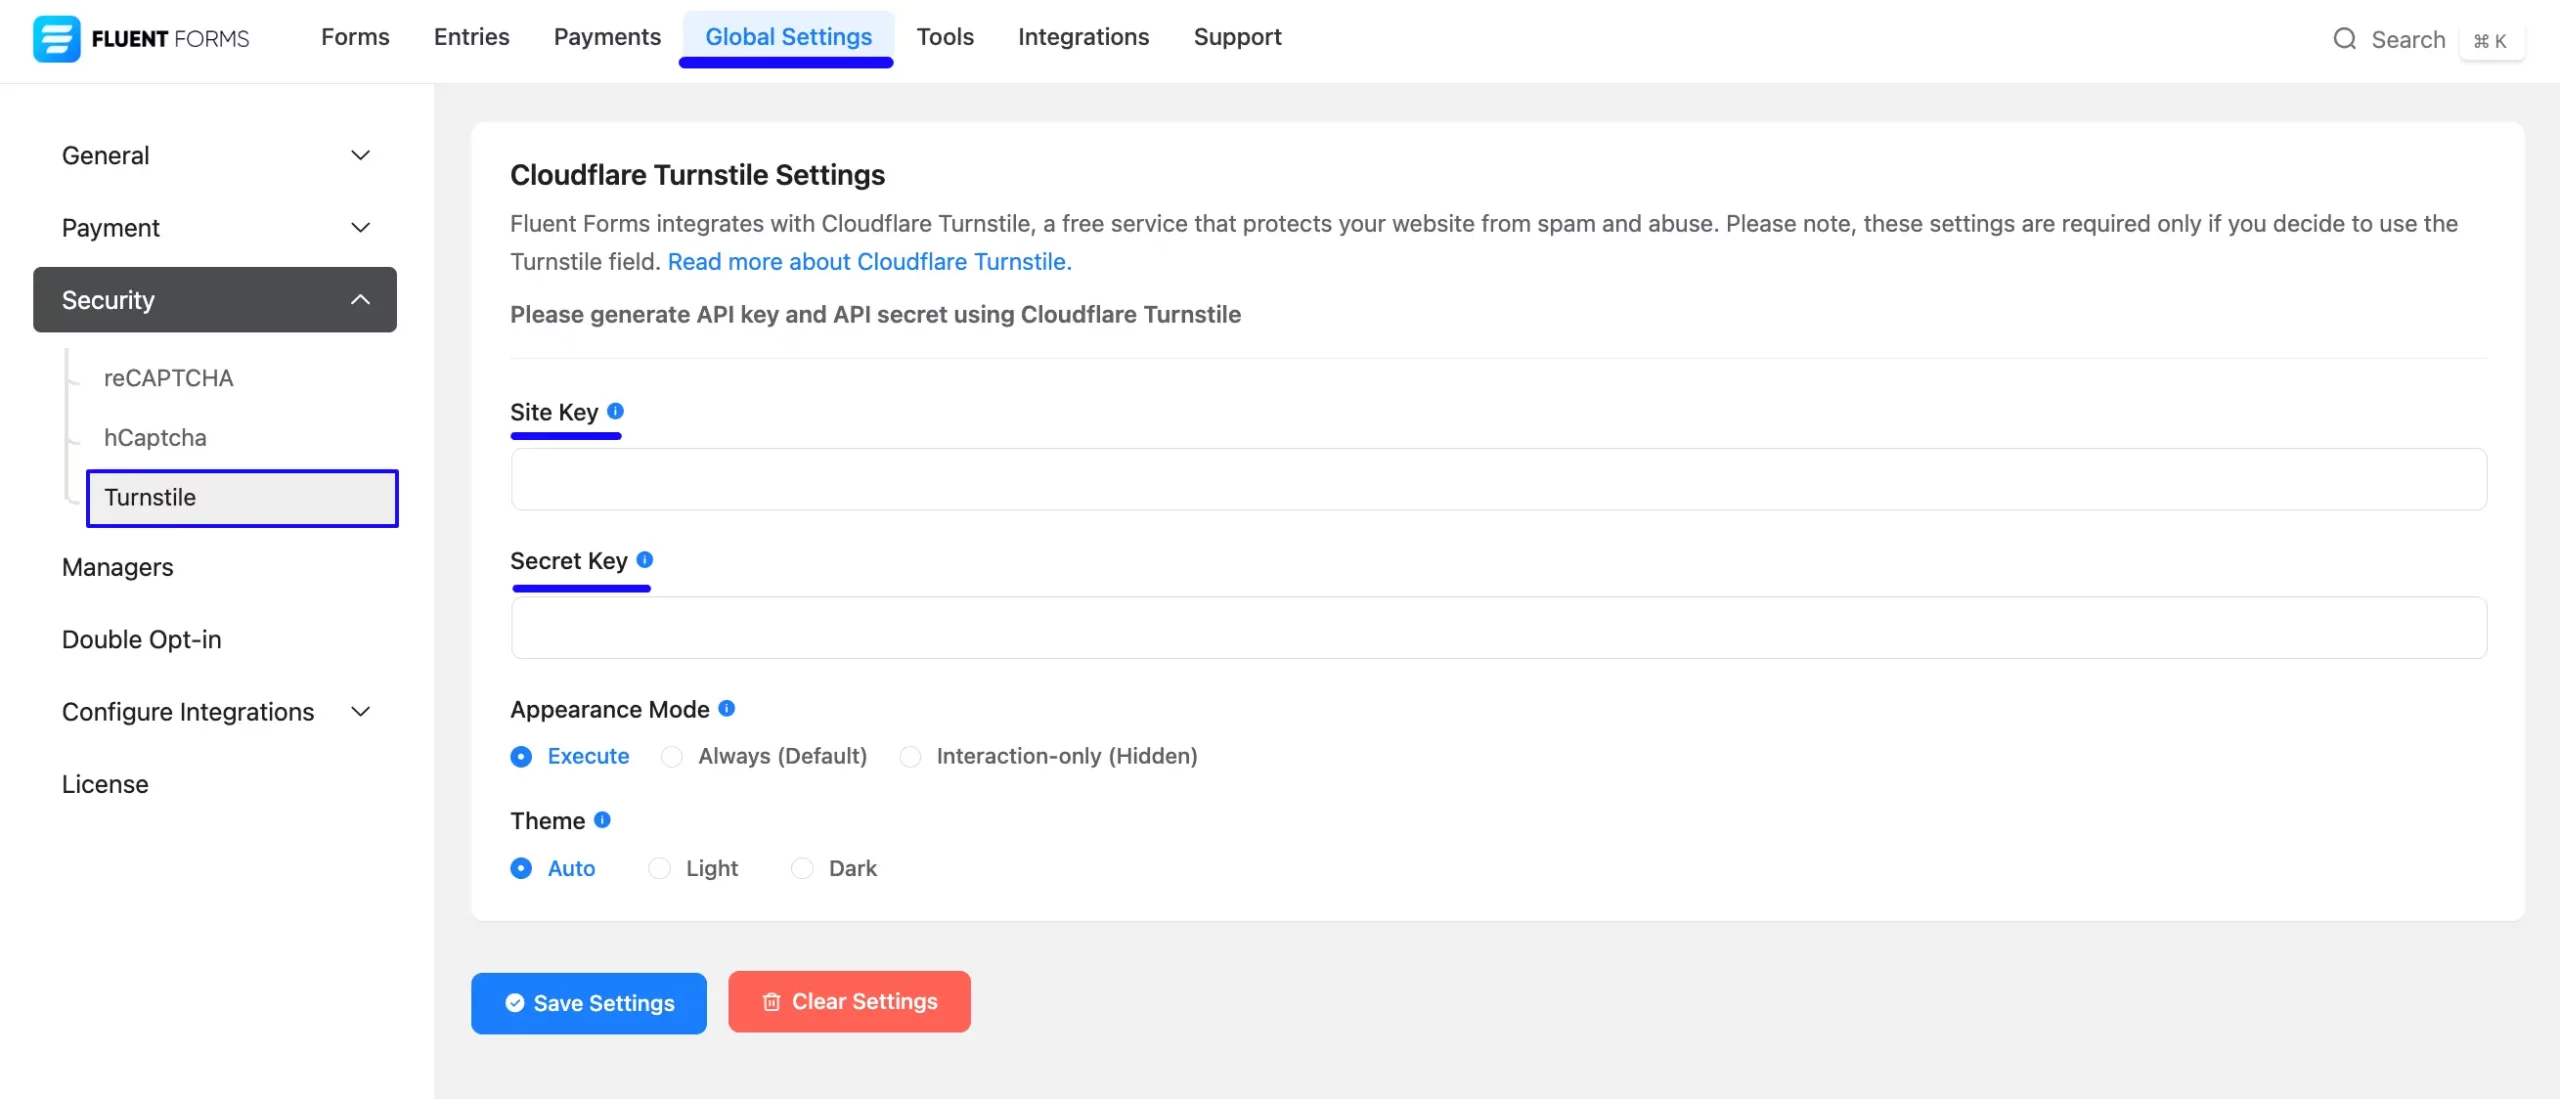Screen dimensions: 2560x1099
Task: Click the ⌘K shortcut badge
Action: 2491,41
